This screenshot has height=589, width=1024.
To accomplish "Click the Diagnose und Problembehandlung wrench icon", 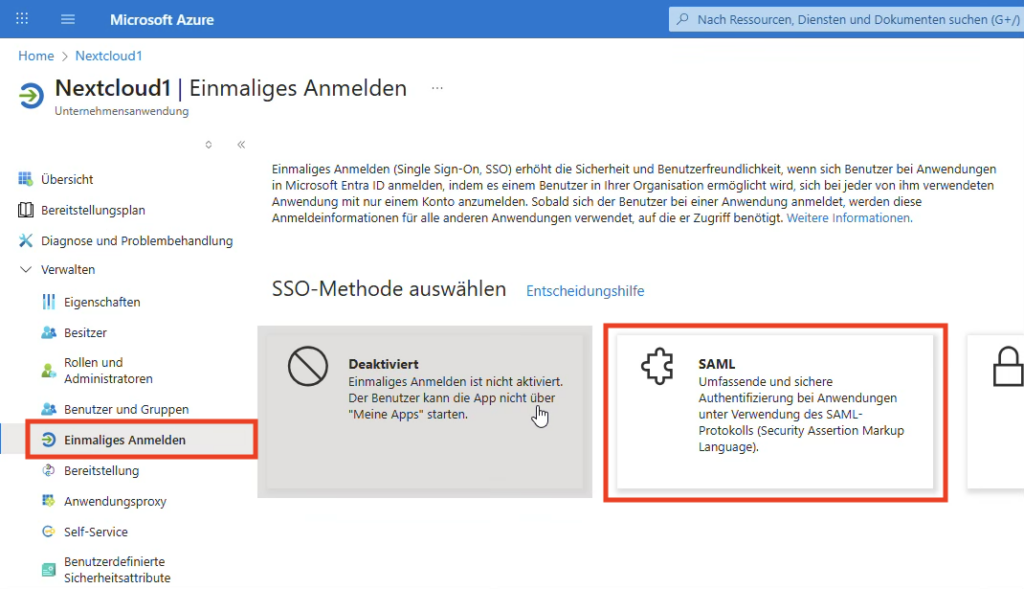I will click(26, 241).
